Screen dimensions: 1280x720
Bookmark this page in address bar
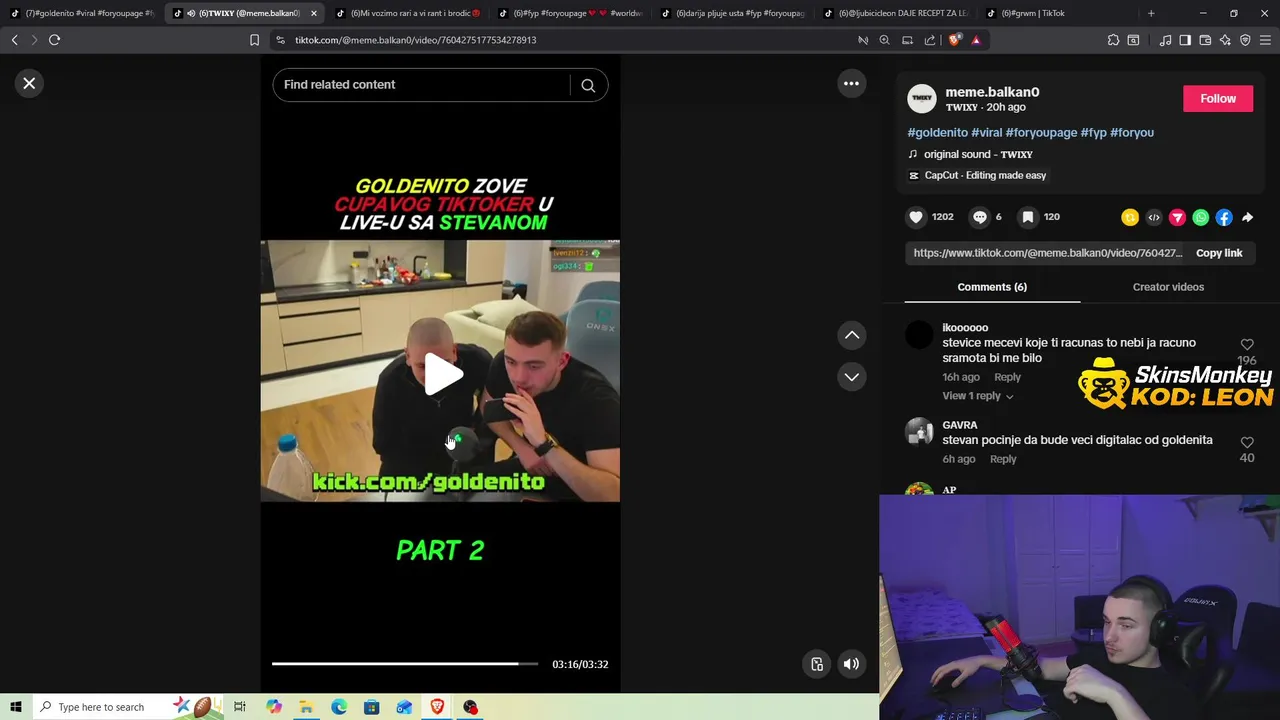254,40
